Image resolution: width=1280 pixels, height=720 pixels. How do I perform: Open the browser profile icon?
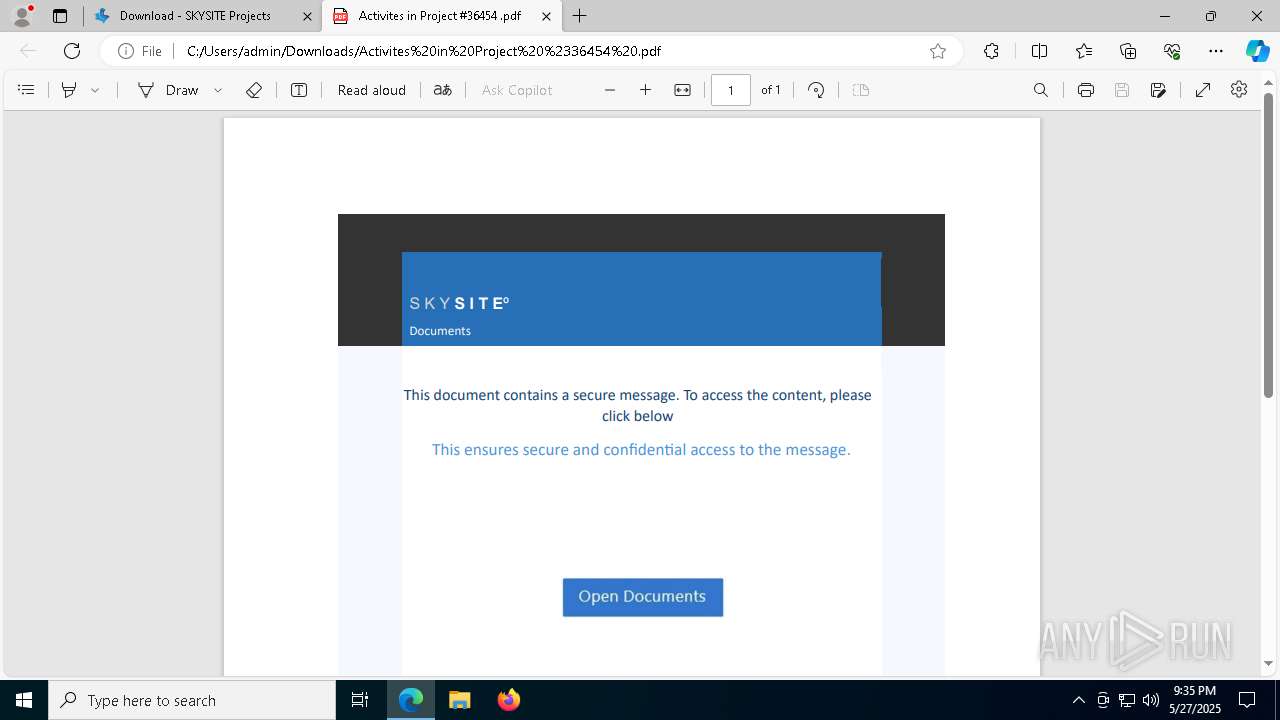pos(22,16)
